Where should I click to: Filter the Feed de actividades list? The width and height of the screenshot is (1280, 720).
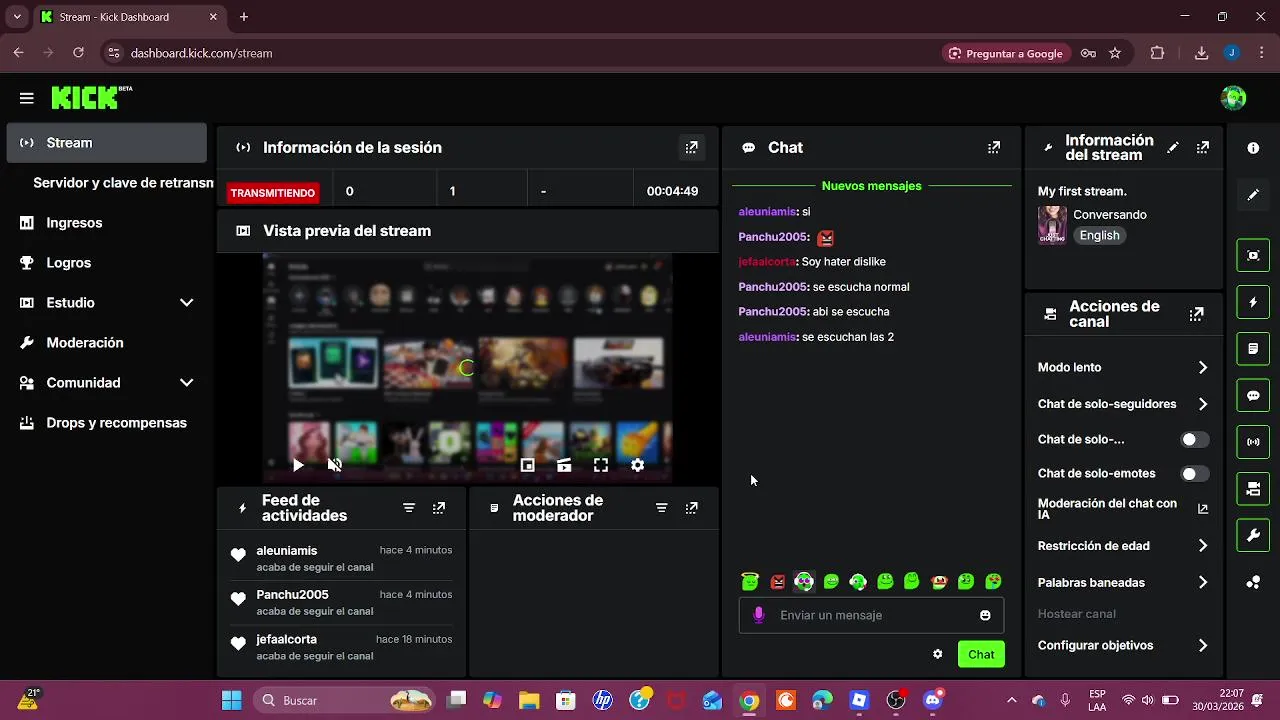409,508
